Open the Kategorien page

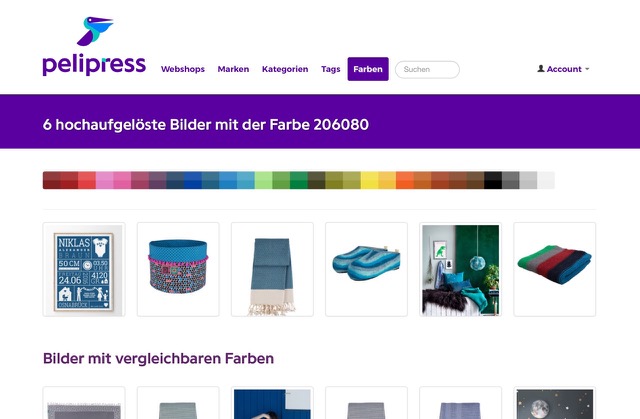pos(285,69)
